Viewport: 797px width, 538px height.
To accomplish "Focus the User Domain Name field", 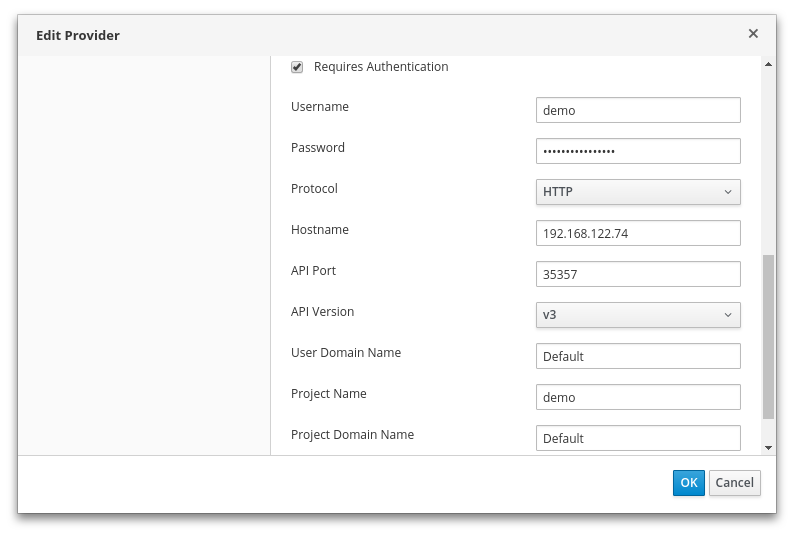I will coord(638,356).
